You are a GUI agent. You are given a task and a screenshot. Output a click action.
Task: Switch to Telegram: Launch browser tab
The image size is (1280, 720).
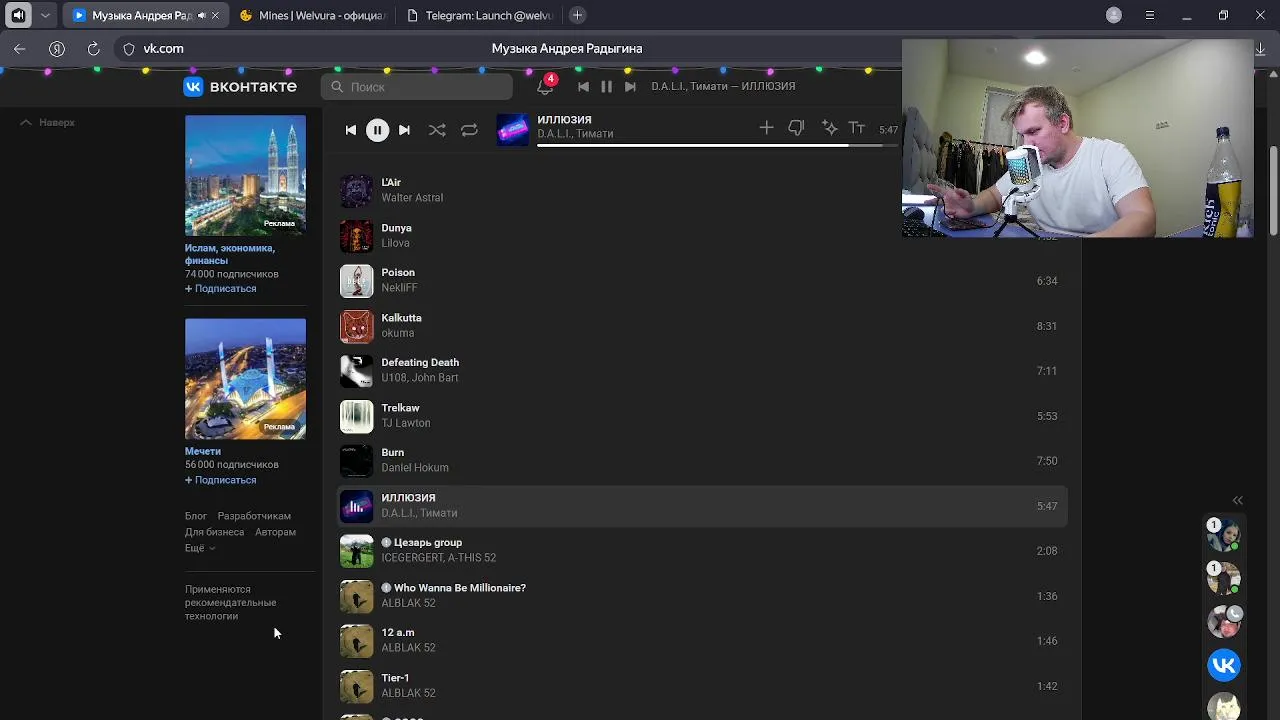[x=480, y=15]
